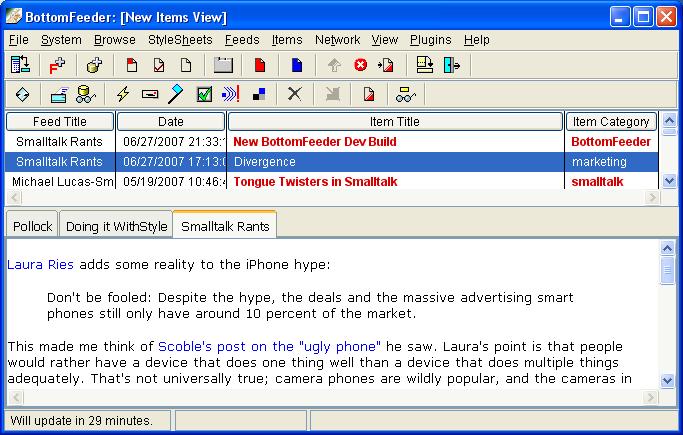Click the Item Category column header
The image size is (683, 435).
click(611, 121)
